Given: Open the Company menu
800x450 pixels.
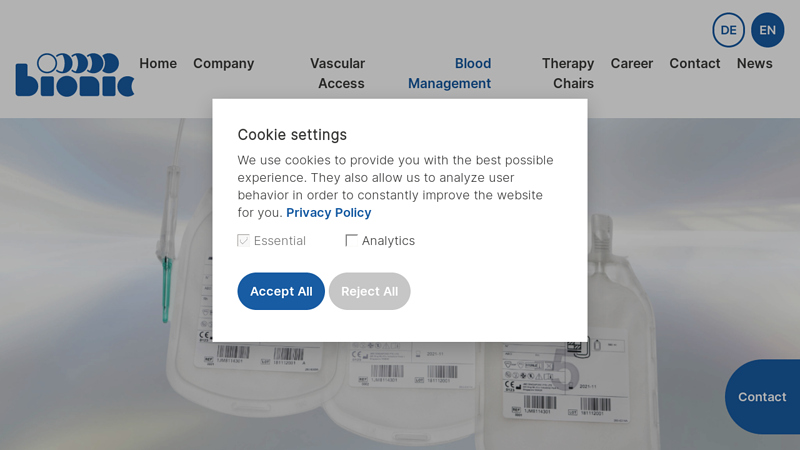Looking at the screenshot, I should click(x=223, y=63).
